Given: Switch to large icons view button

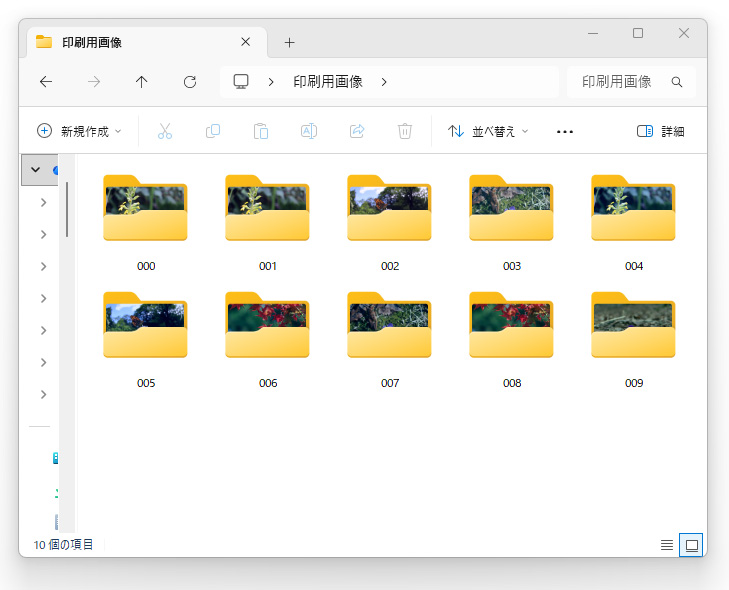Looking at the screenshot, I should tap(691, 545).
